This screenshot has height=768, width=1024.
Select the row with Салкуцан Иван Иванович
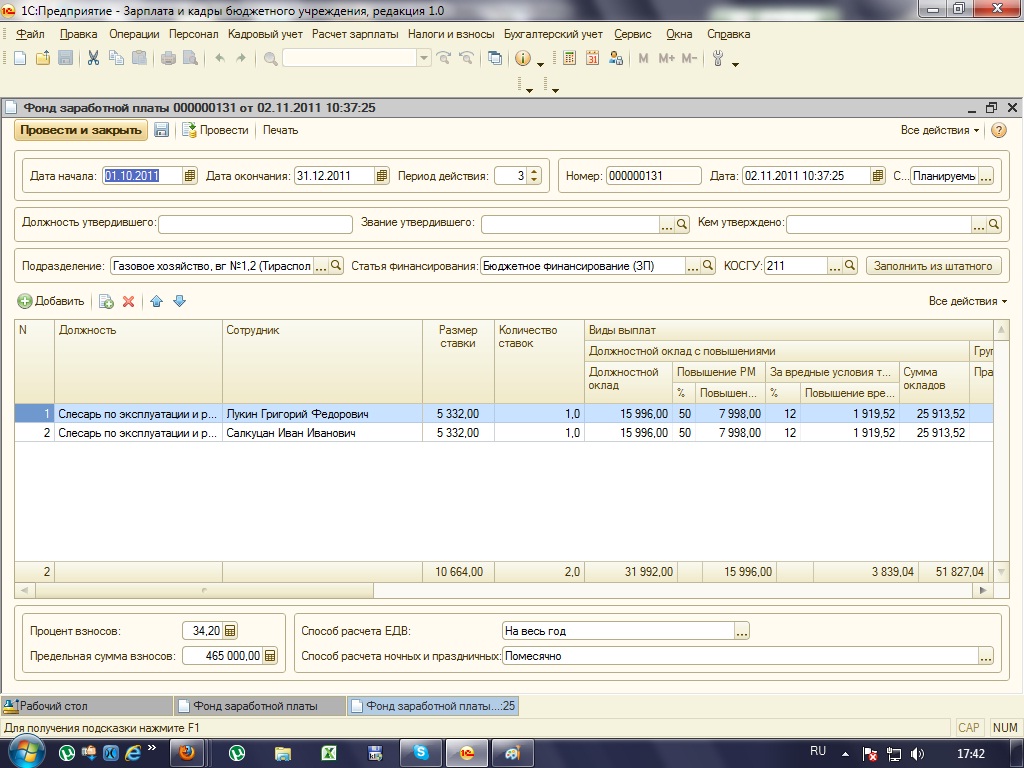pyautogui.click(x=504, y=432)
